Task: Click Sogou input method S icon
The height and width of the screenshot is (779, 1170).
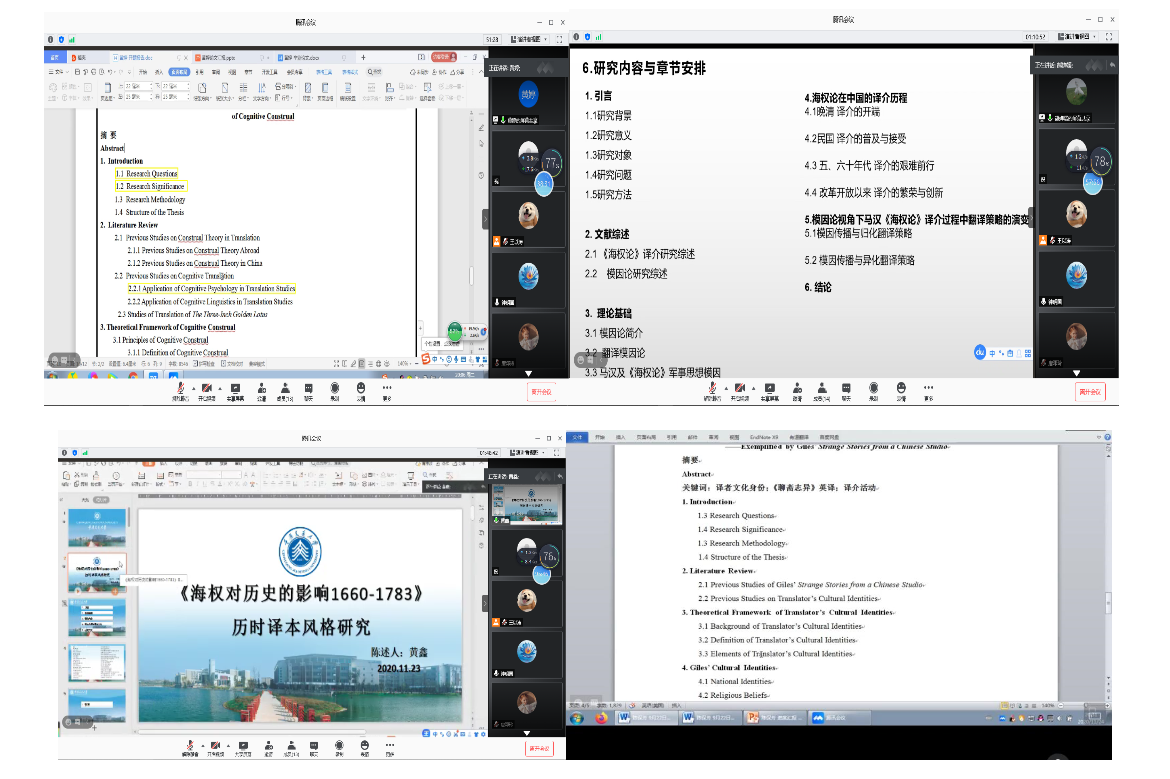Action: coord(425,359)
